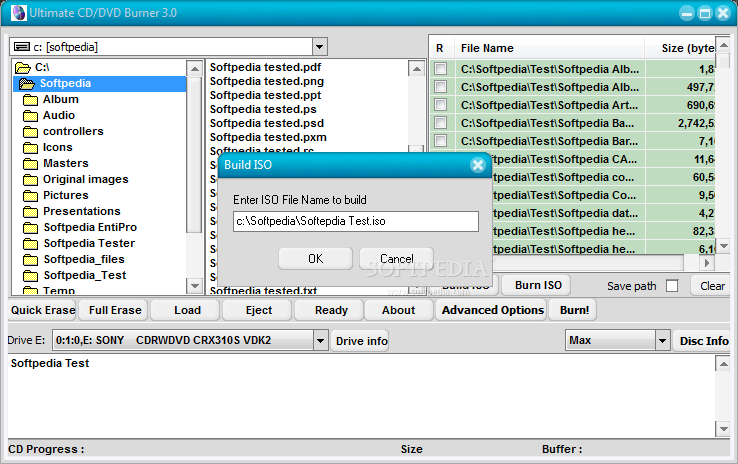Check the box for Softpedia Bar... row

point(441,140)
